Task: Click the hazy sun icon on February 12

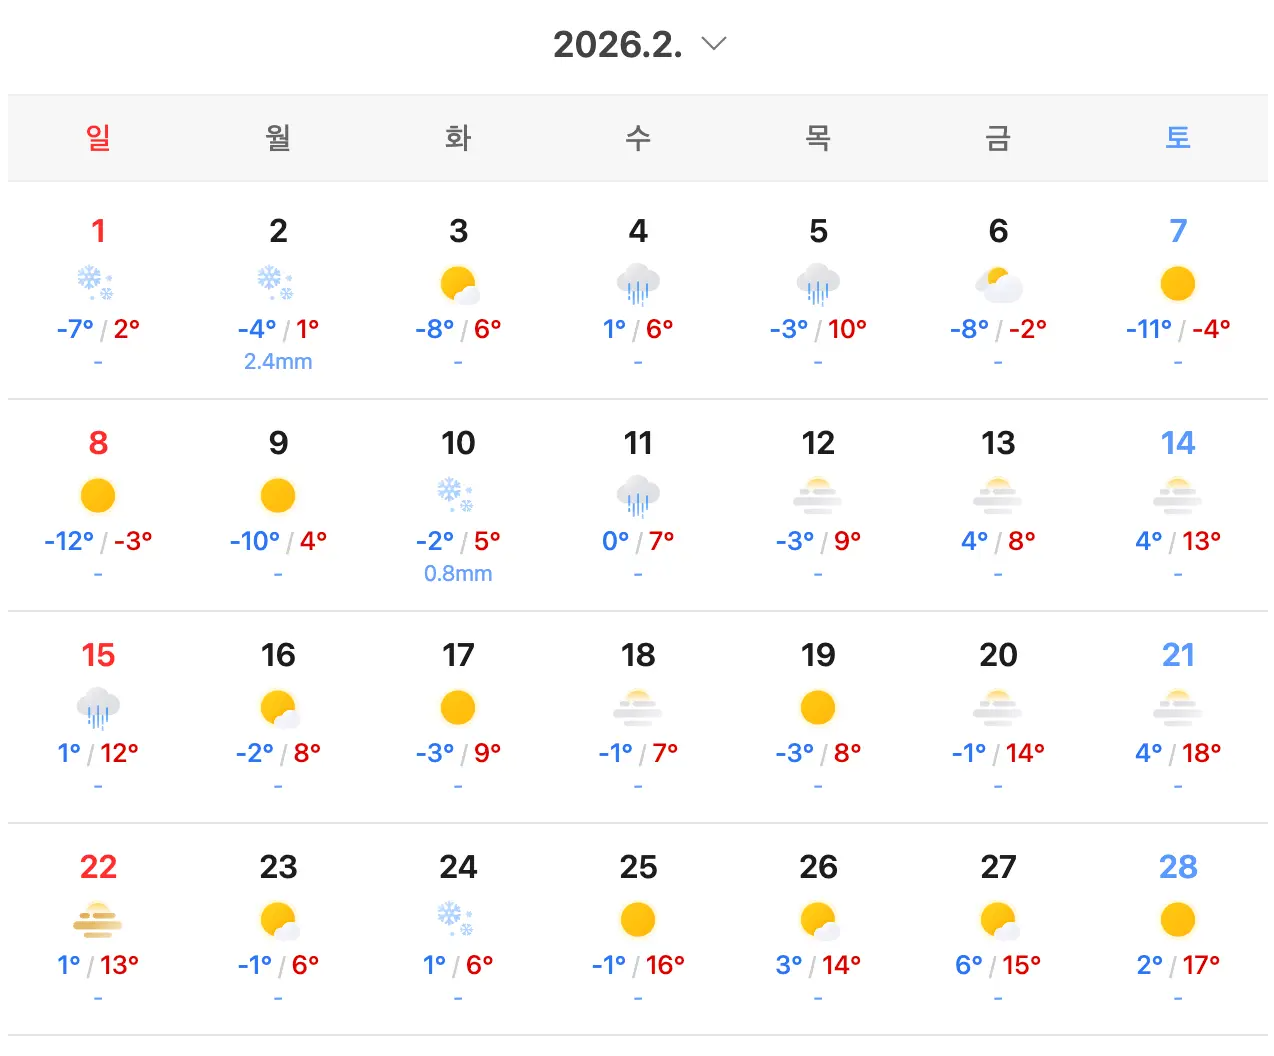Action: point(817,495)
